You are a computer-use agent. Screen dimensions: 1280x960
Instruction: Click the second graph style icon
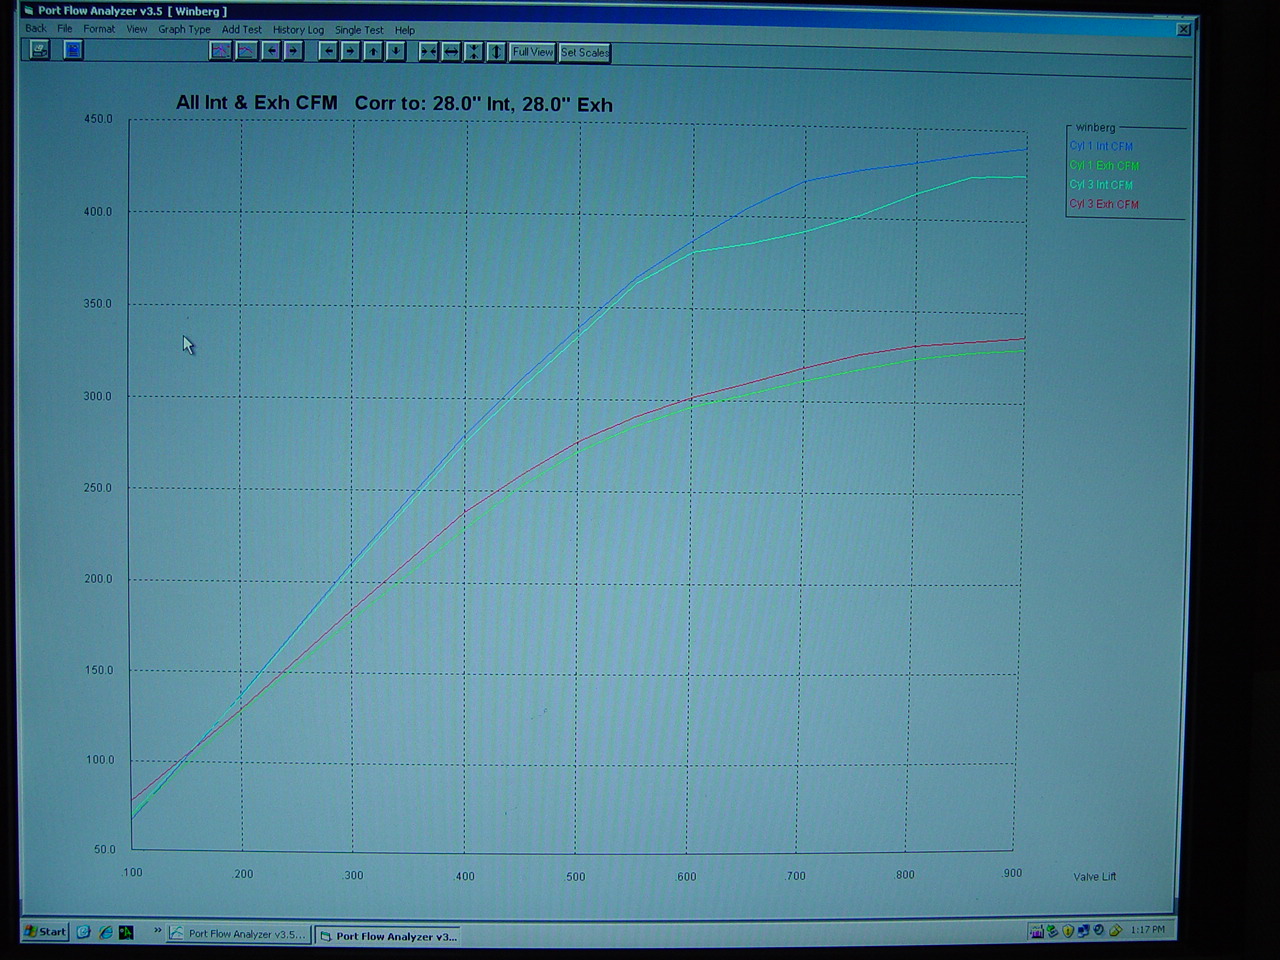click(246, 51)
